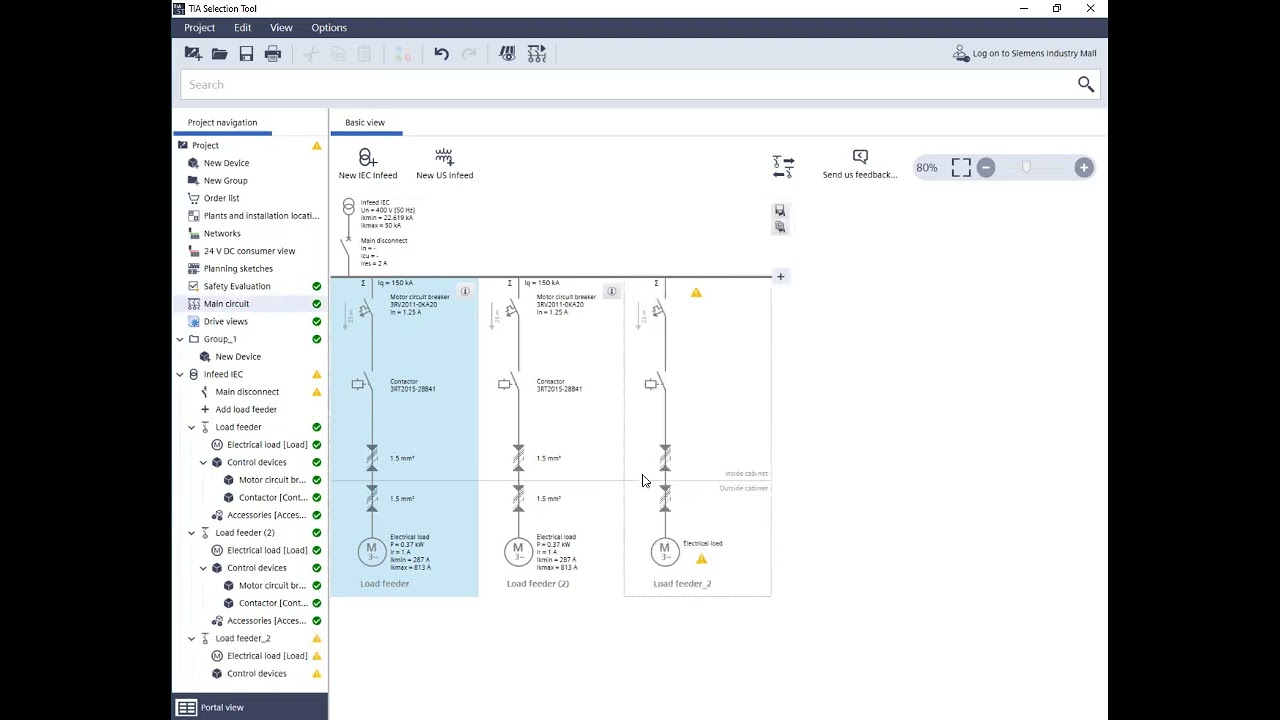
Task: Open Drive views
Action: coord(225,322)
